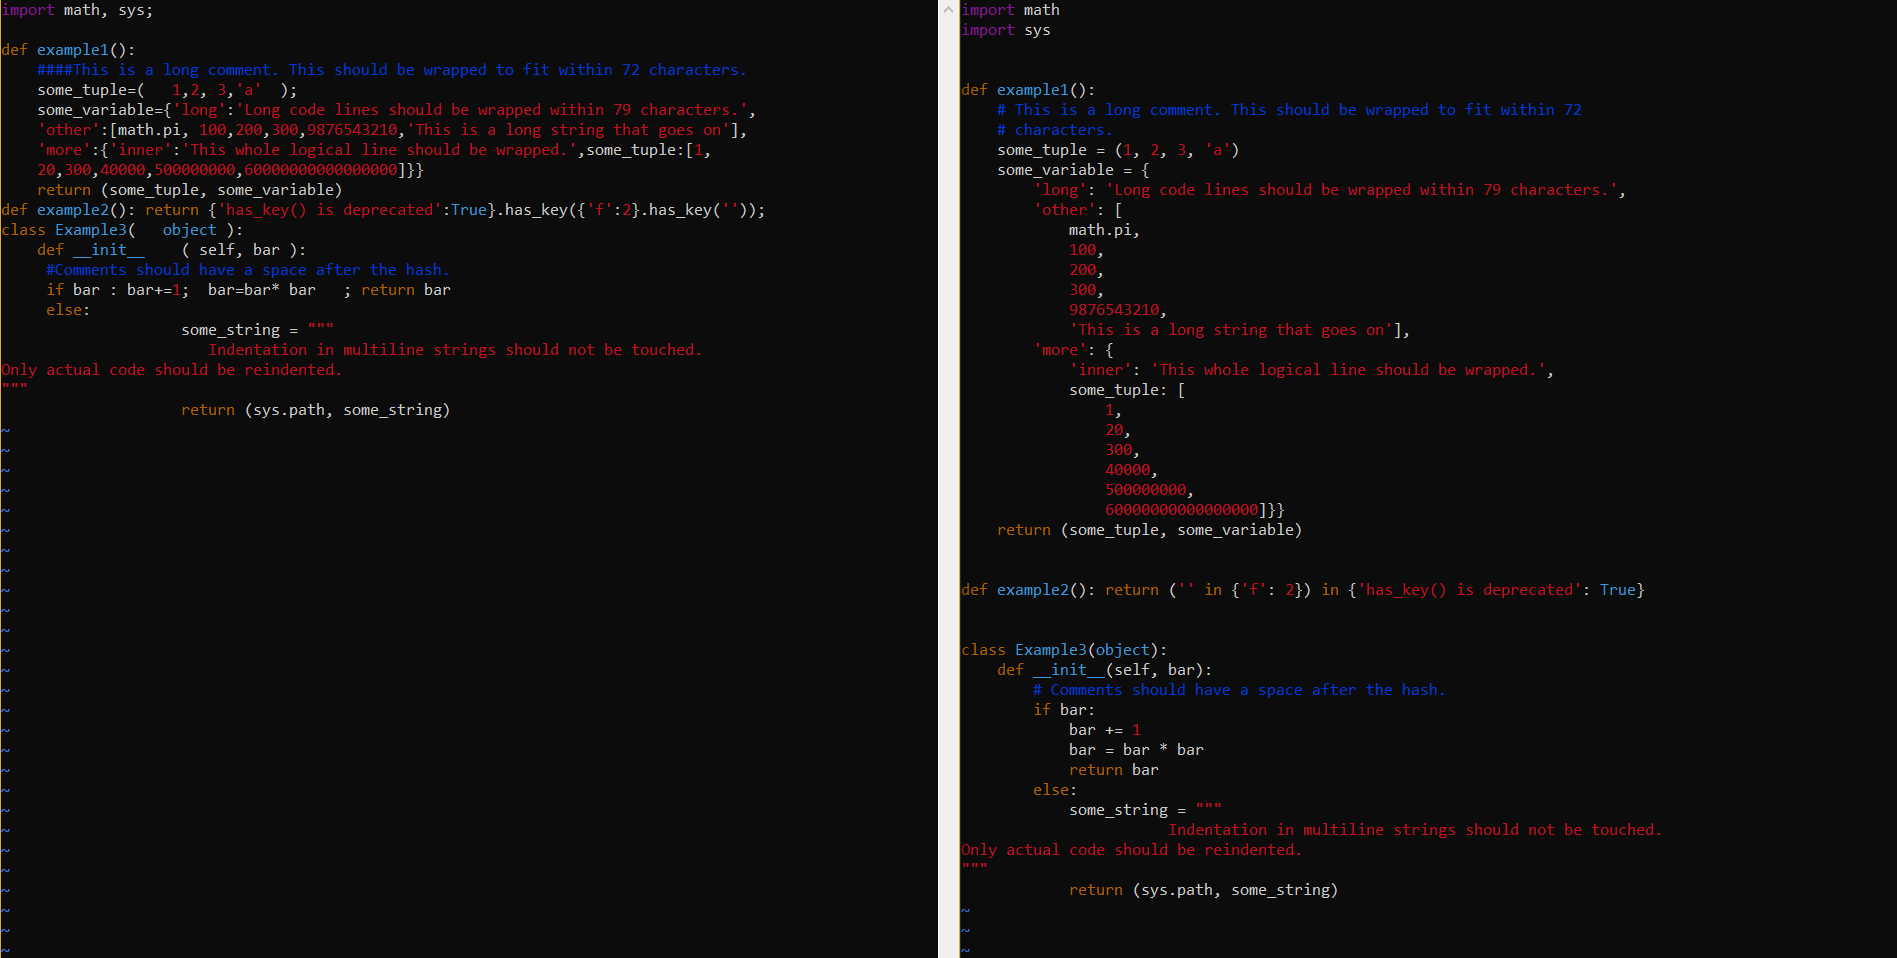The height and width of the screenshot is (958, 1897).
Task: Click the '200,' line in right pane
Action: [1087, 270]
